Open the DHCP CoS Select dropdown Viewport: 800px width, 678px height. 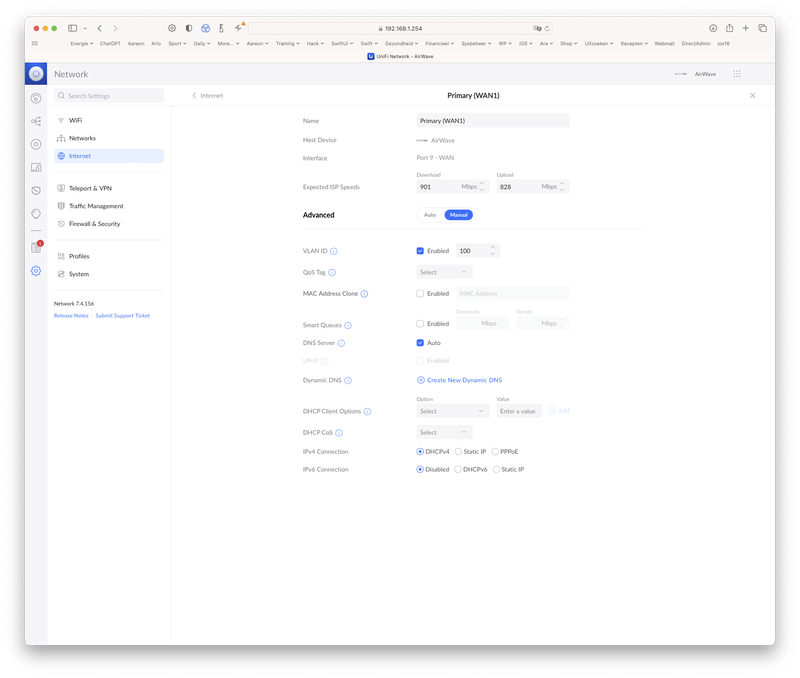click(444, 432)
